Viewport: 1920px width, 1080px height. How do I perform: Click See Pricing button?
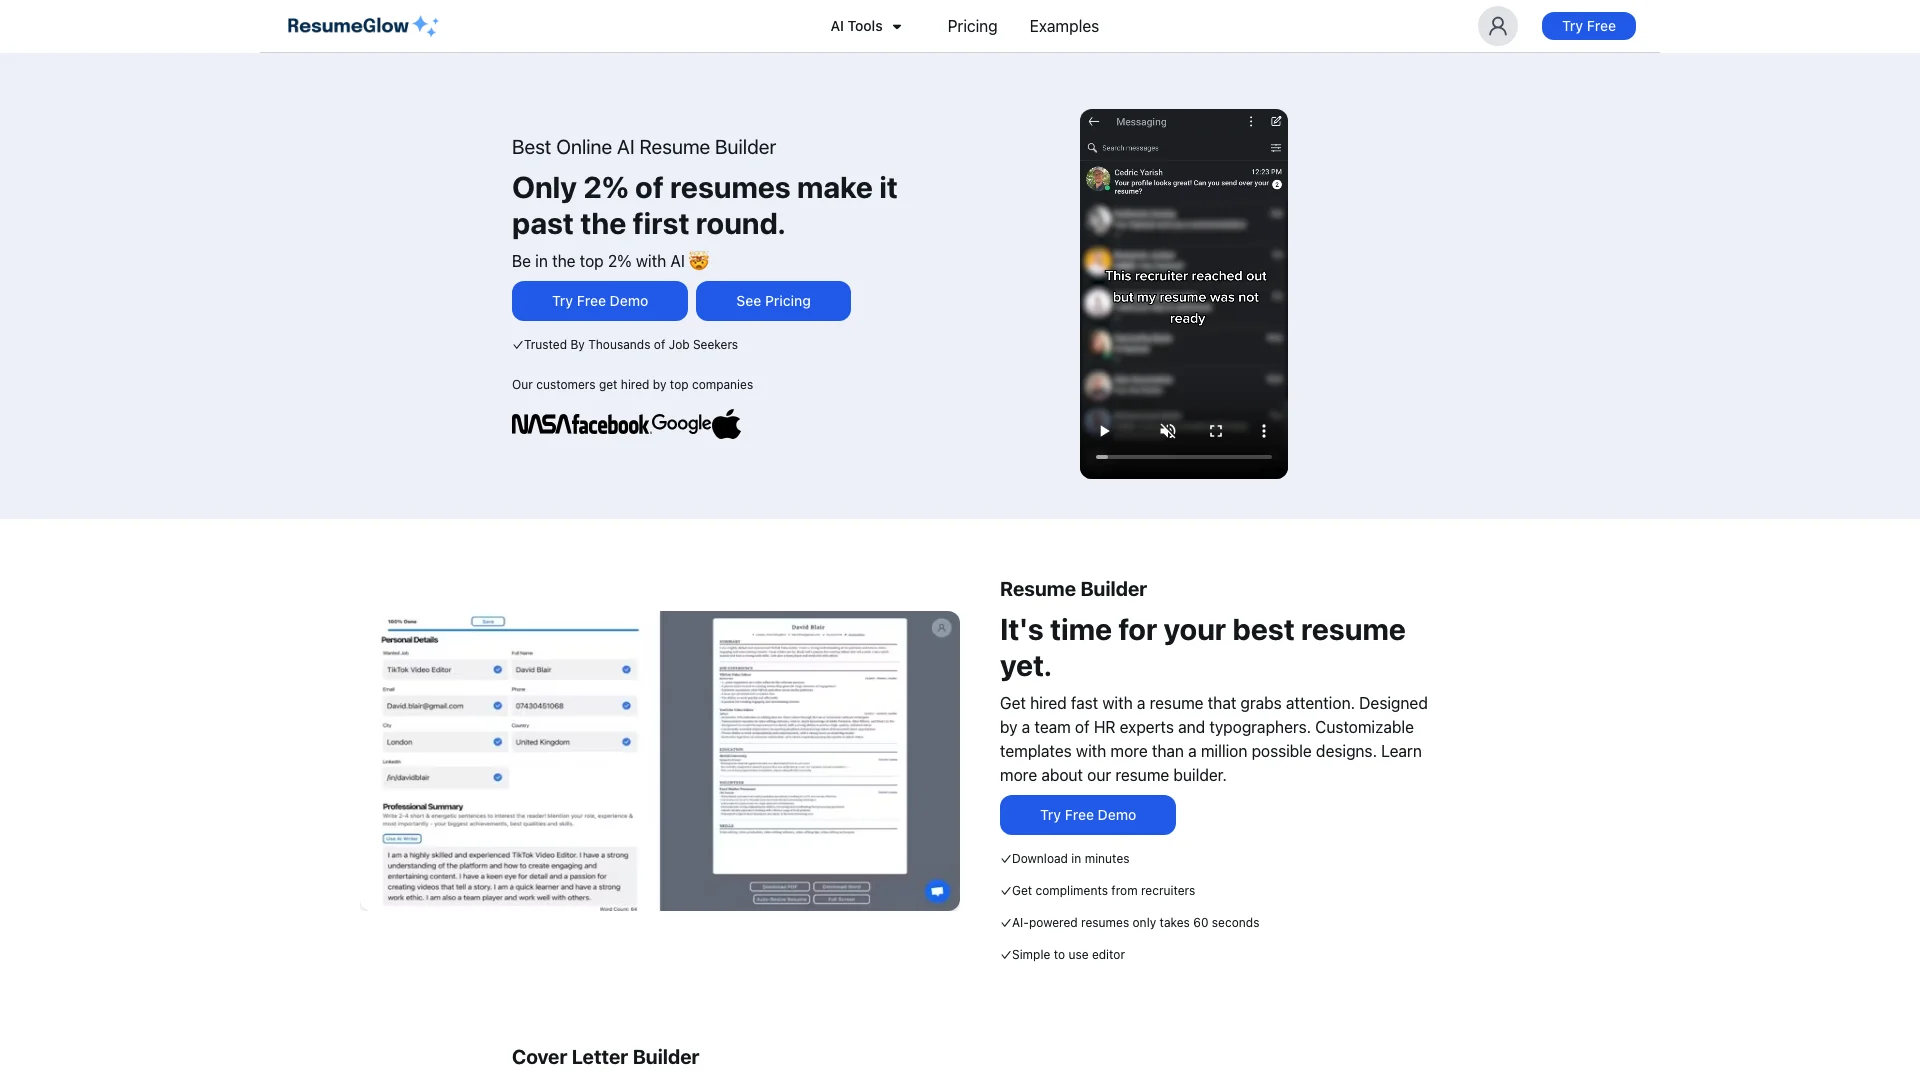773,301
